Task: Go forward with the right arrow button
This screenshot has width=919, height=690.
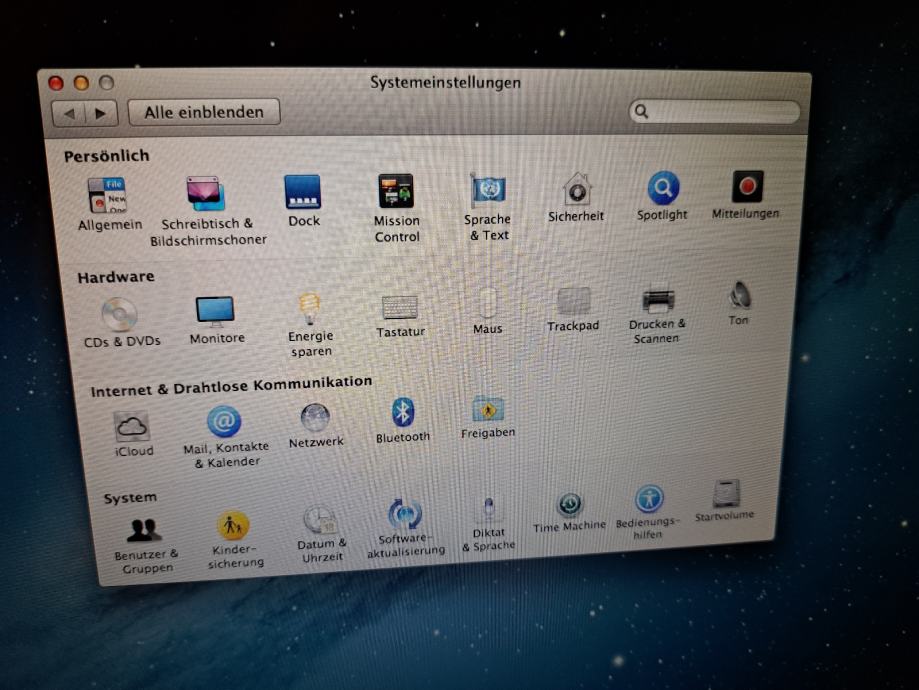Action: [101, 113]
